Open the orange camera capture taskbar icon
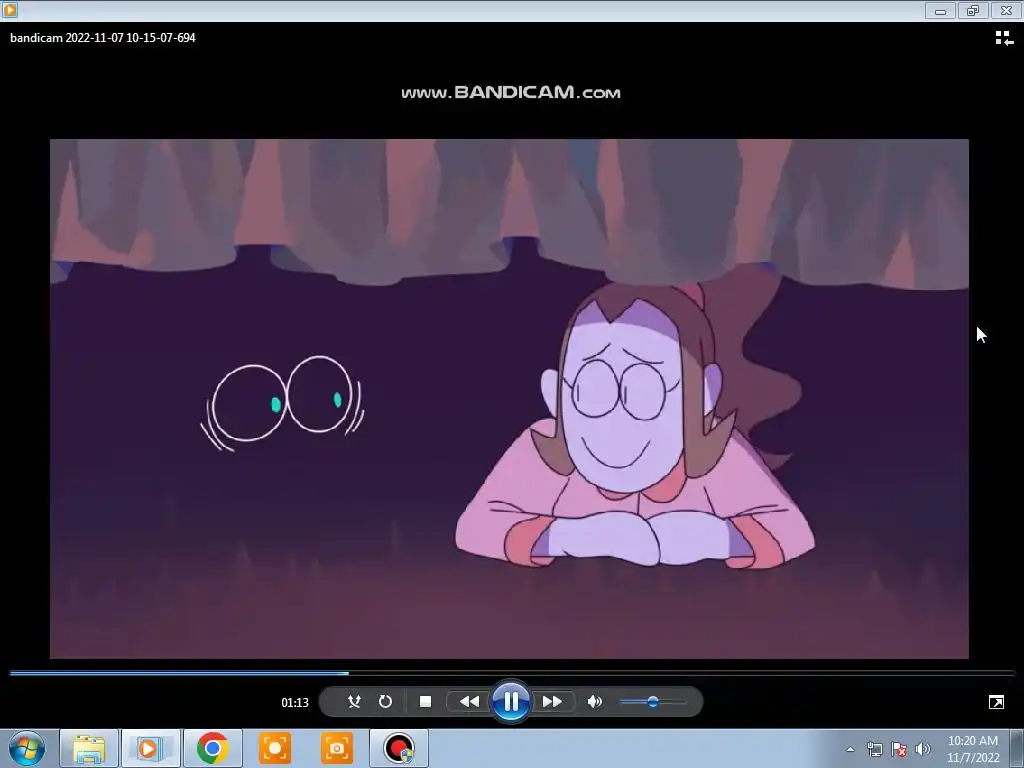Screen dimensions: 1024x768 tap(336, 748)
